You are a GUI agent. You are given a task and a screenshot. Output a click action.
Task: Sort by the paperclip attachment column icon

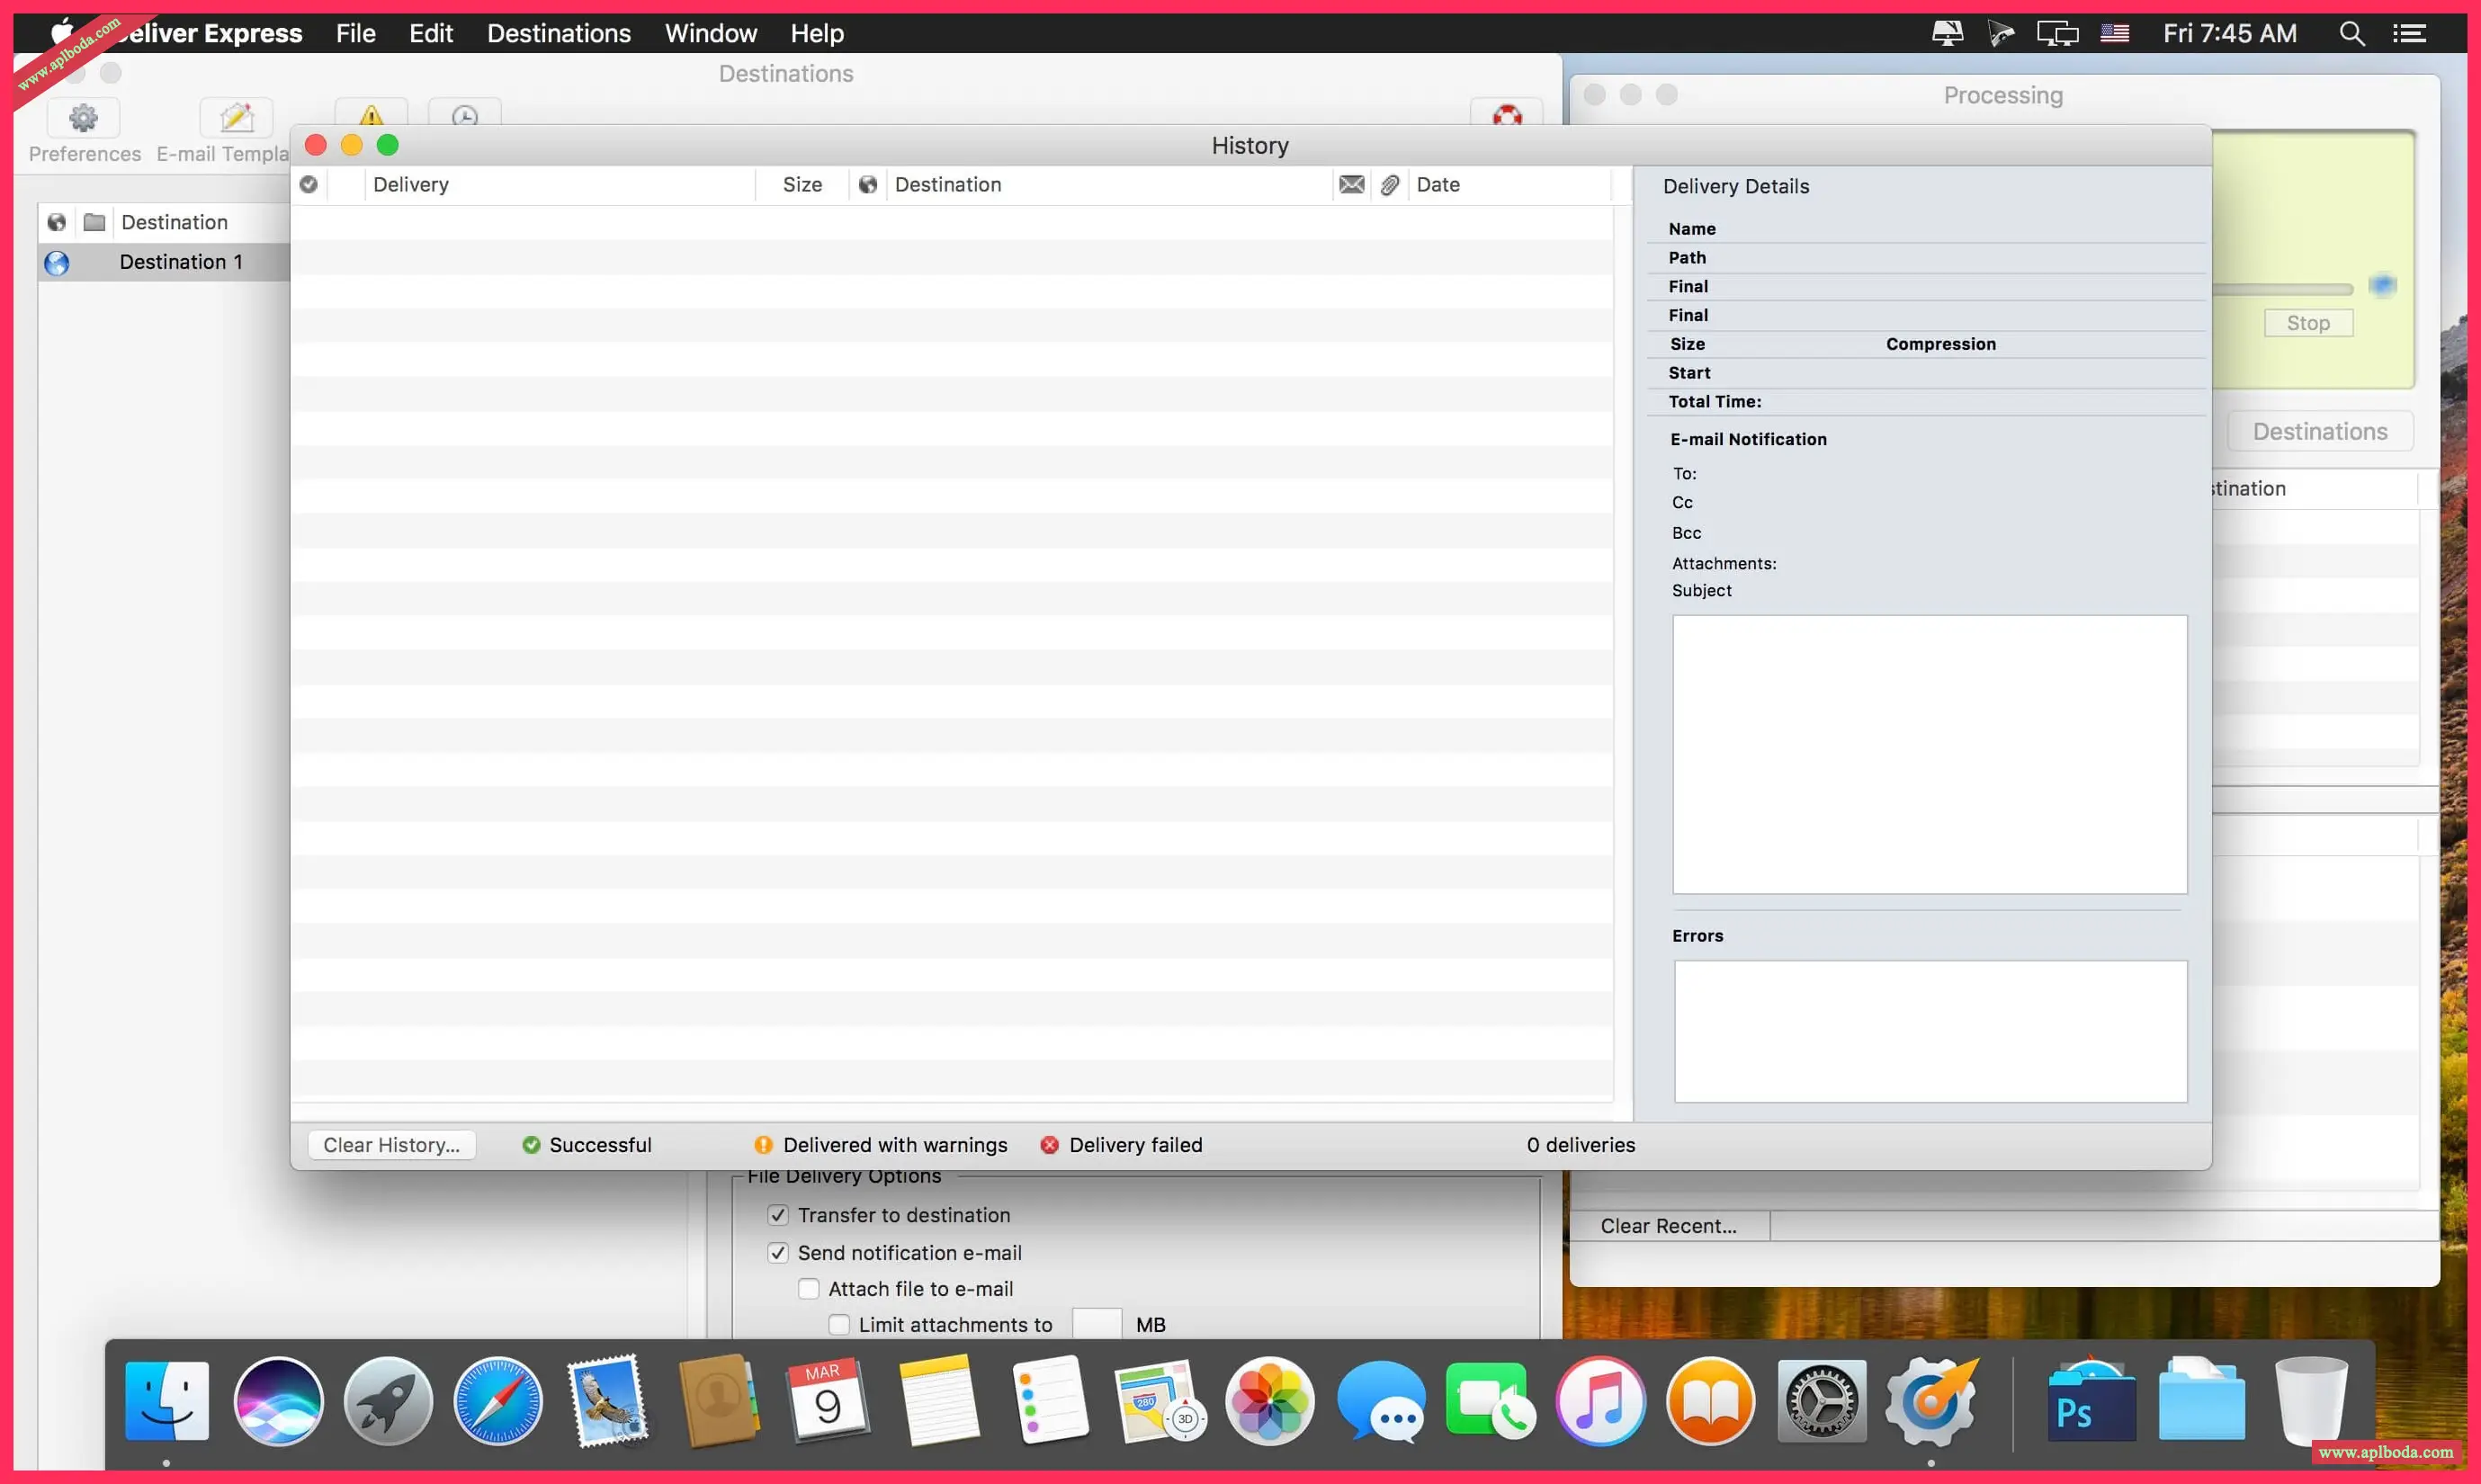(x=1389, y=185)
